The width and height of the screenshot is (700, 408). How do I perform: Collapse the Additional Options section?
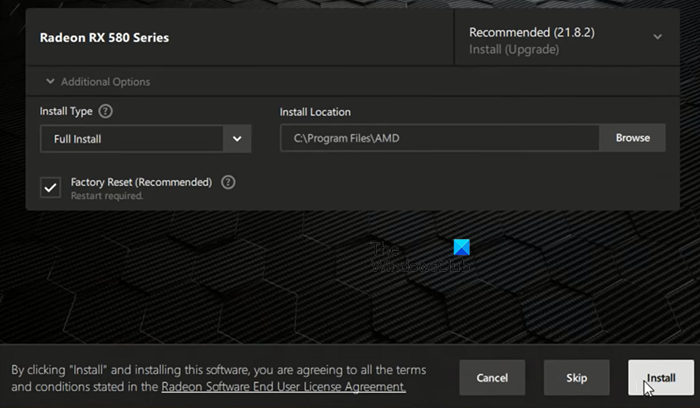[99, 82]
